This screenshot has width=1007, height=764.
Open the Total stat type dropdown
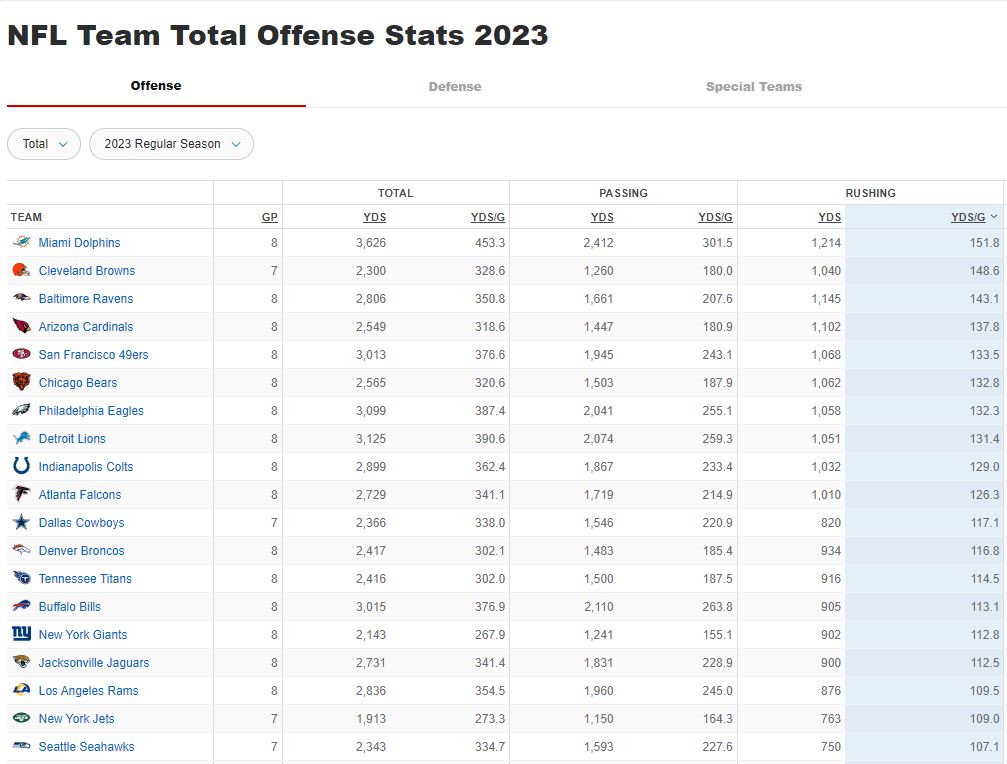click(44, 144)
